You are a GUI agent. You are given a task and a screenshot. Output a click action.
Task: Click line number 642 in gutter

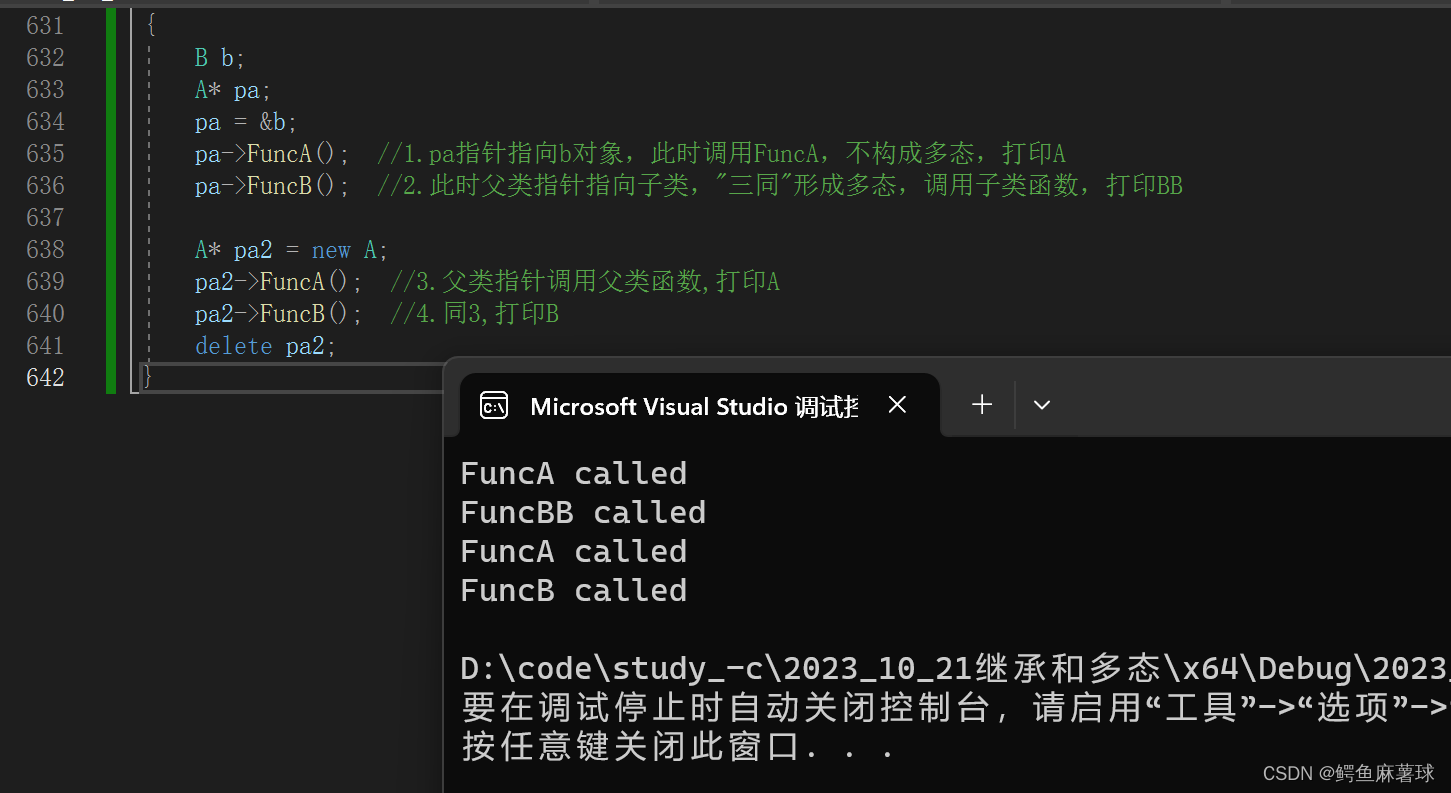(45, 377)
